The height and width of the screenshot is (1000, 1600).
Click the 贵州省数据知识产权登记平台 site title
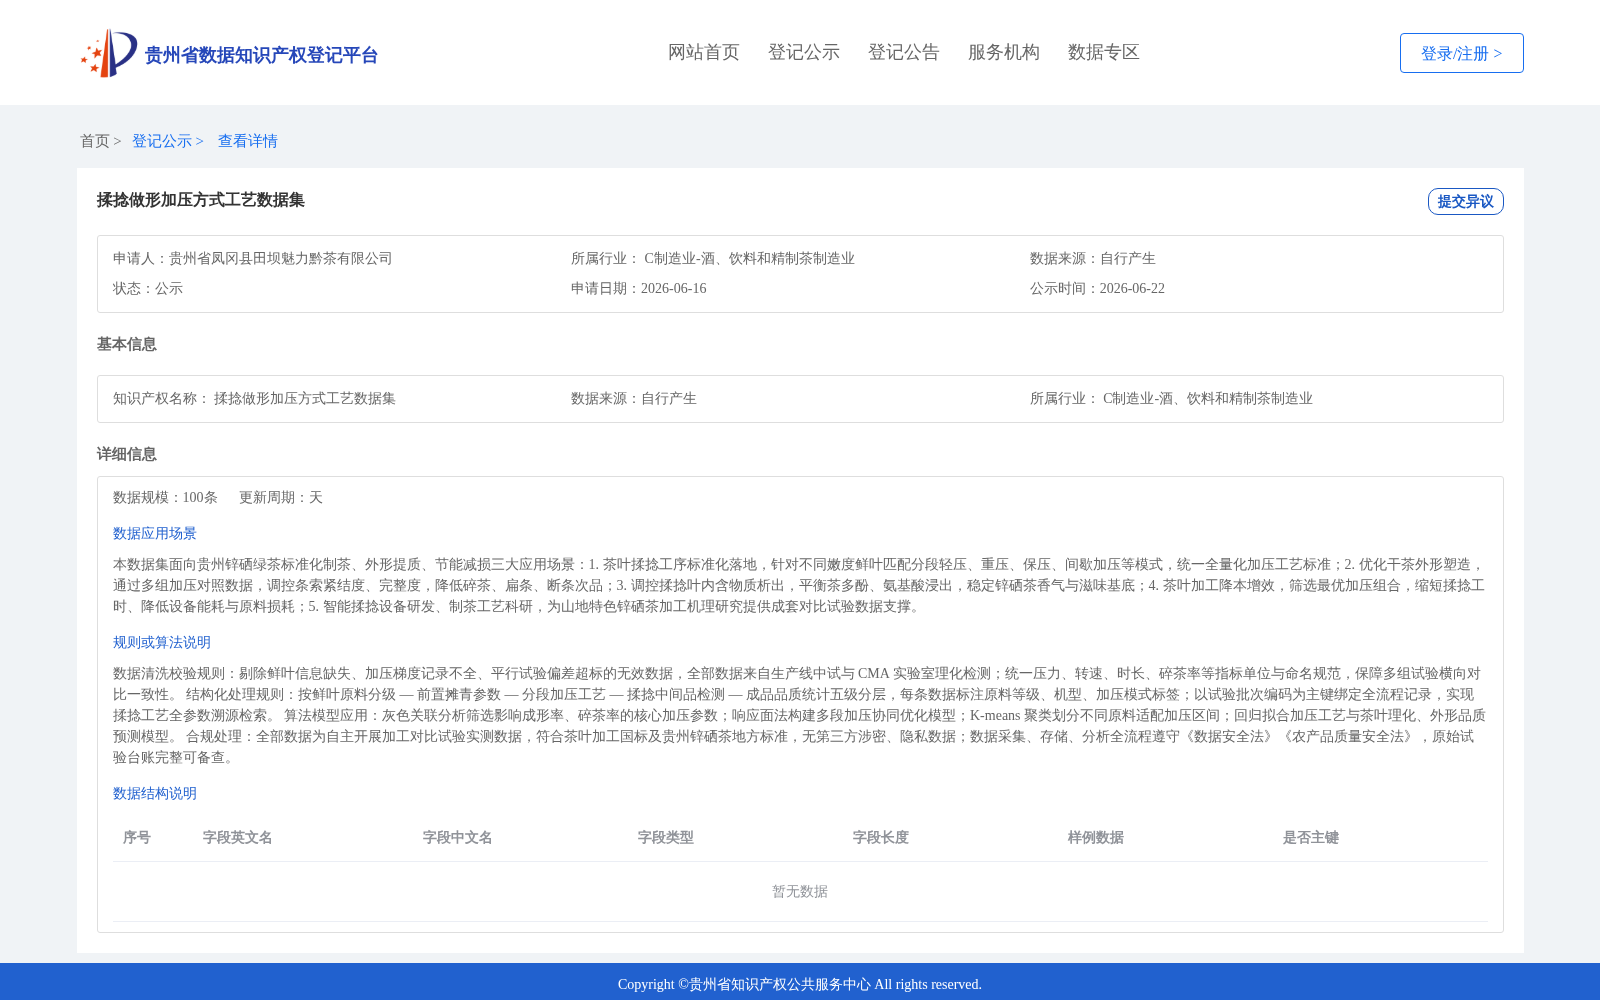tap(261, 55)
